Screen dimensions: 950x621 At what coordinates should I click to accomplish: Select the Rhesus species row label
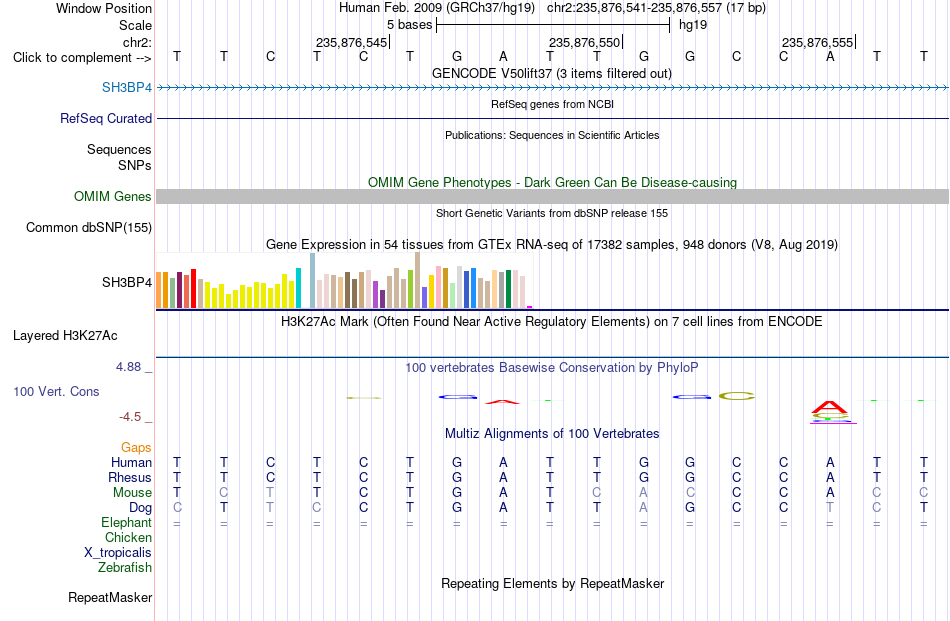[x=130, y=477]
